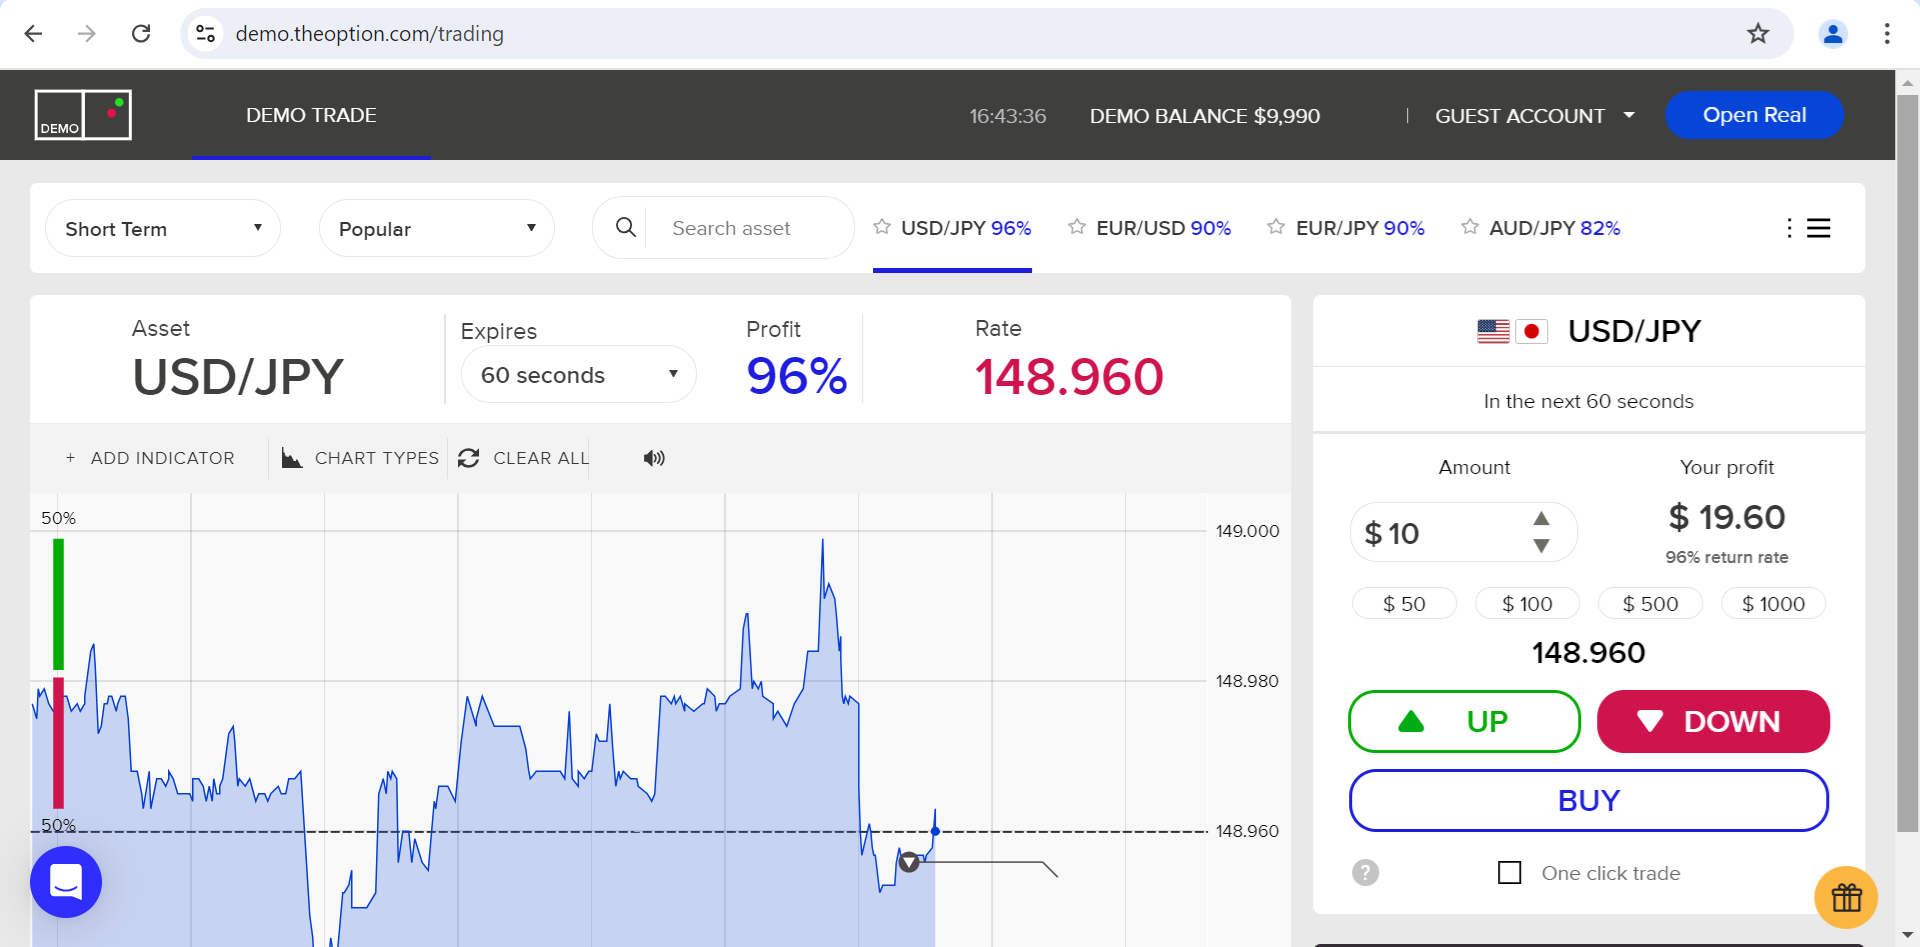Image resolution: width=1920 pixels, height=947 pixels.
Task: Open site information icon in address bar
Action: (x=206, y=34)
